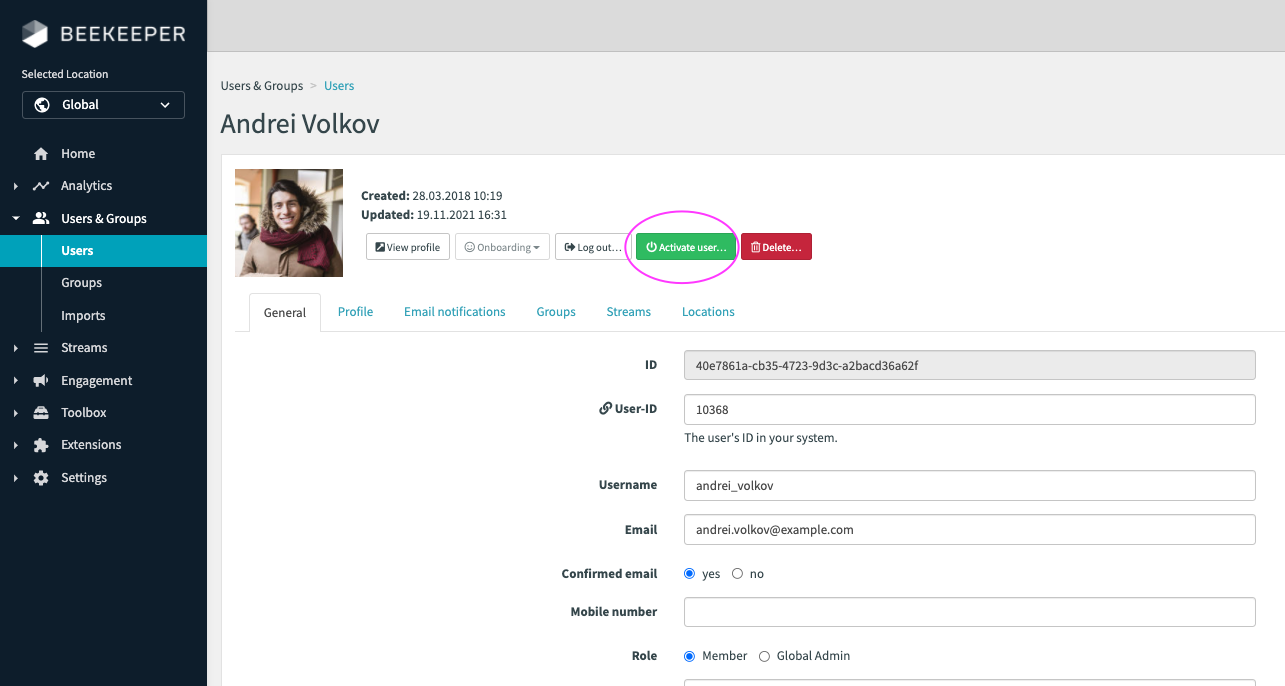Open Streams using its list icon
Viewport: 1285px width, 686px height.
click(x=40, y=347)
